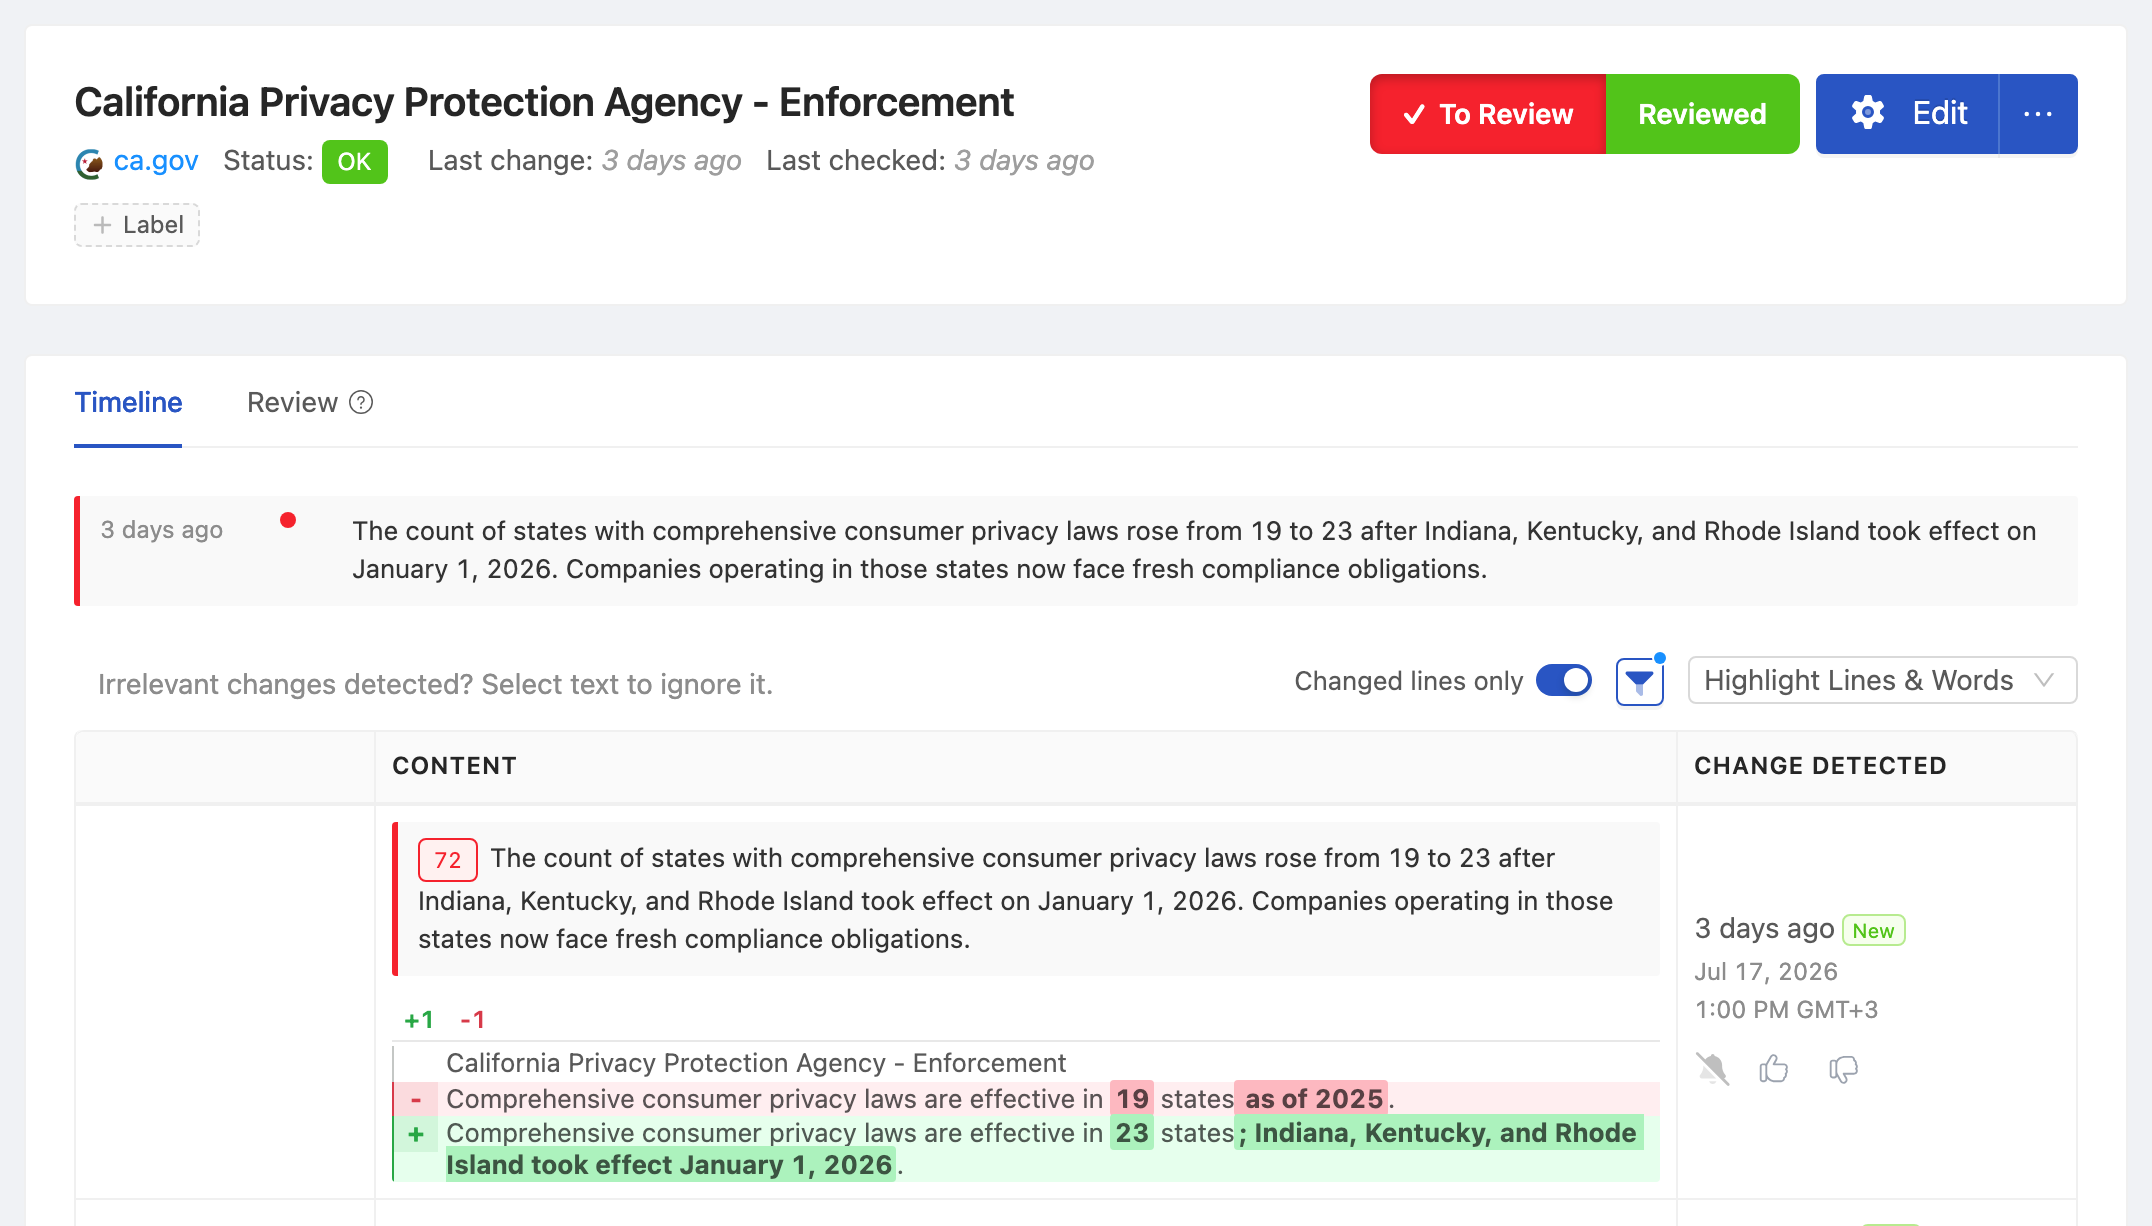
Task: Click the CHANGE DETECTED column header
Action: click(1820, 766)
